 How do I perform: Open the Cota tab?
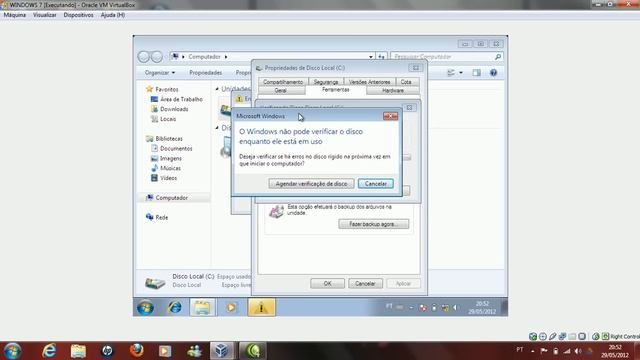tap(406, 82)
